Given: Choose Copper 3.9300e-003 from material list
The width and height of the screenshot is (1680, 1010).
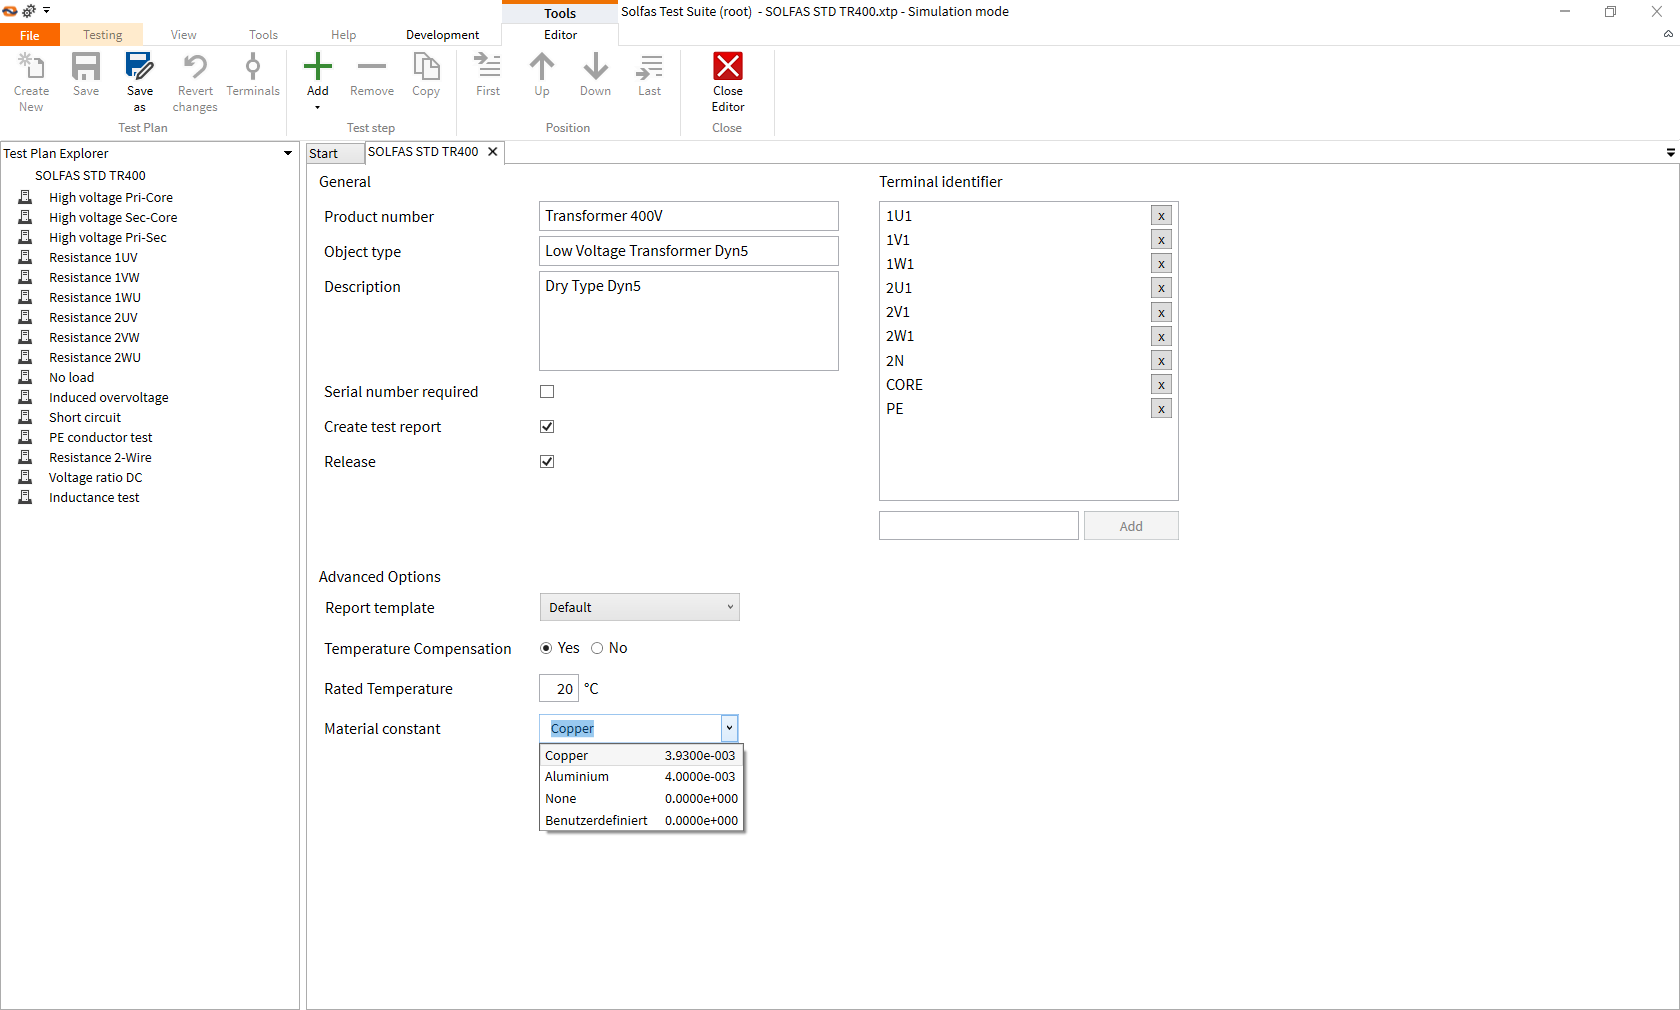Looking at the screenshot, I should pyautogui.click(x=641, y=756).
